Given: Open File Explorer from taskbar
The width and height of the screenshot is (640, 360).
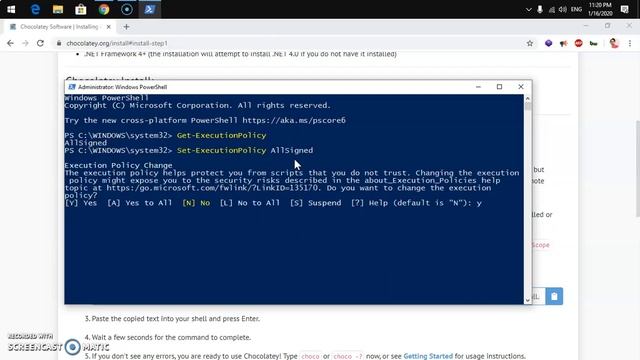Looking at the screenshot, I should click(58, 9).
